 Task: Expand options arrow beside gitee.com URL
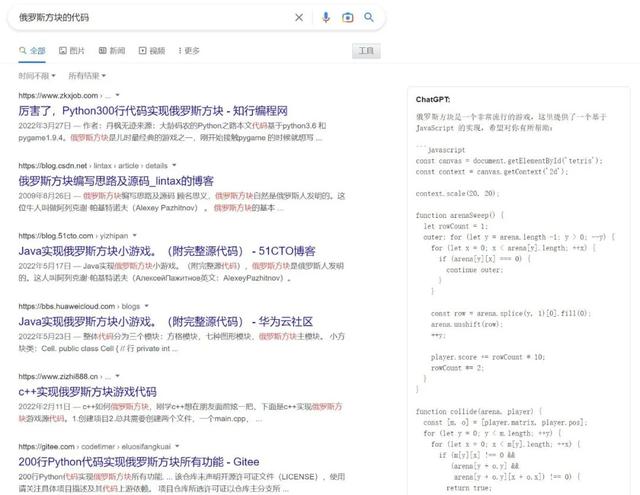pyautogui.click(x=177, y=446)
